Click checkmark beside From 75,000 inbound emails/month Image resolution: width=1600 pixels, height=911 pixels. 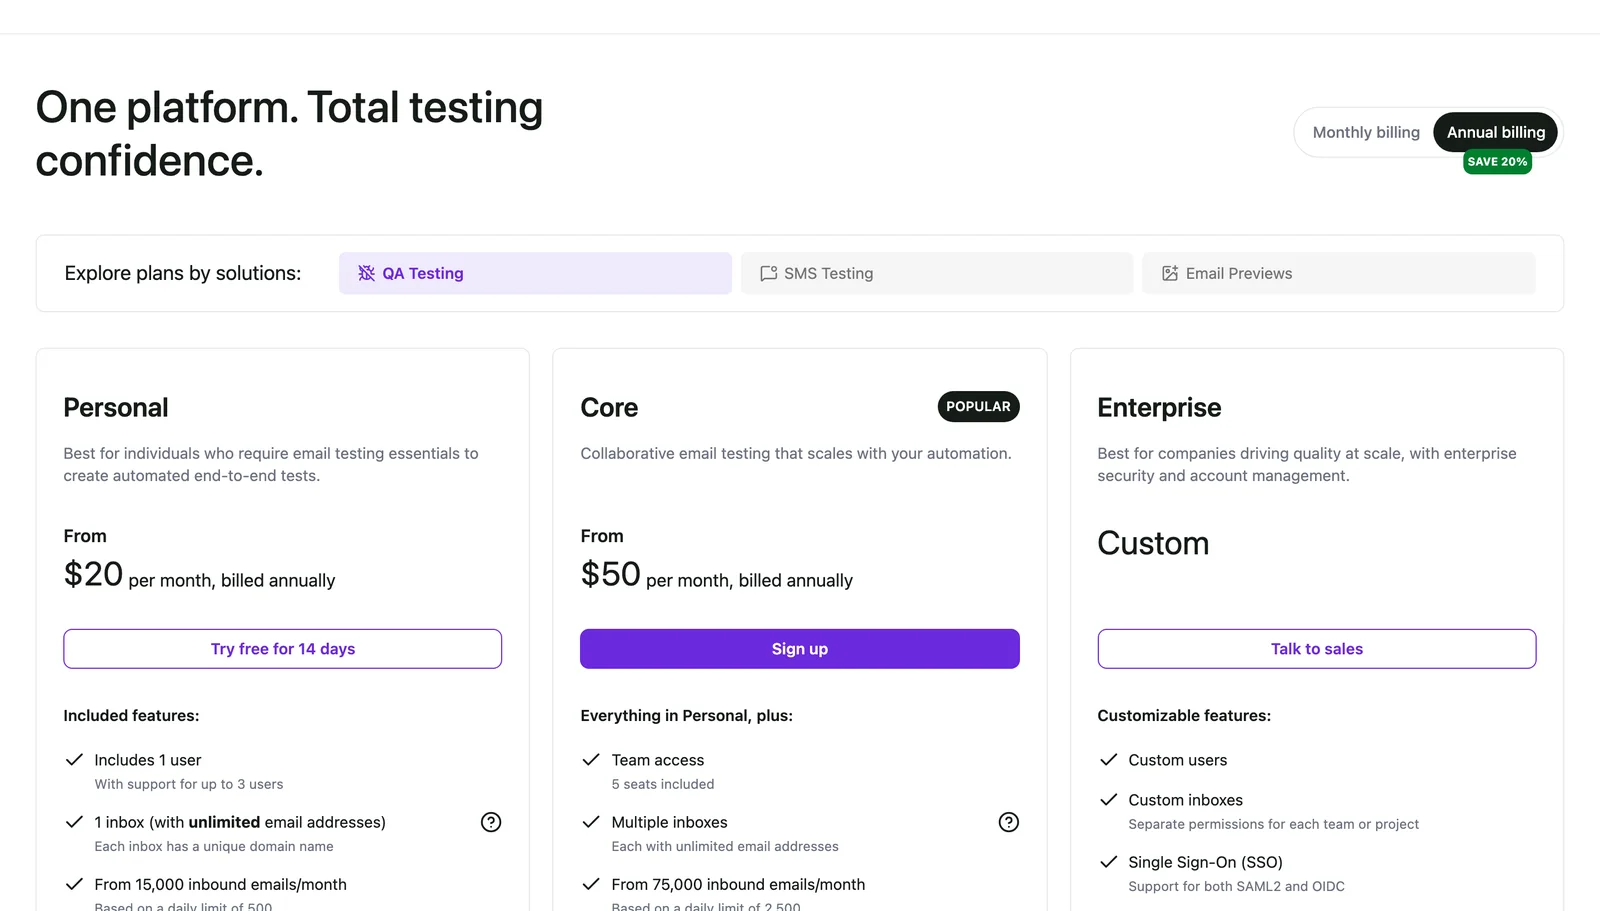coord(591,884)
